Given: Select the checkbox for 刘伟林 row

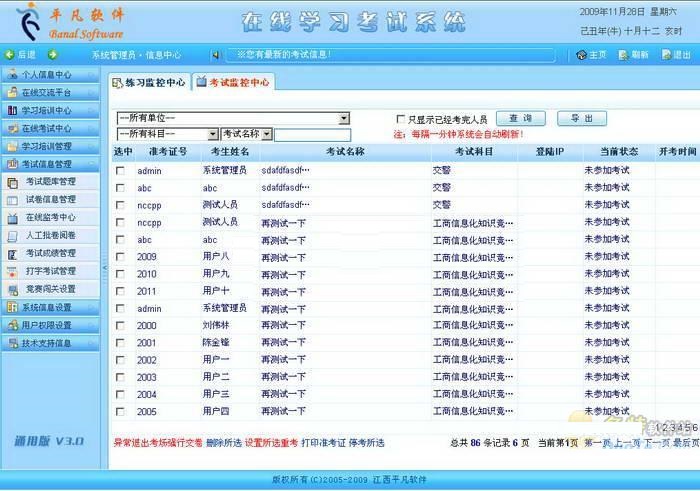Looking at the screenshot, I should coord(119,326).
